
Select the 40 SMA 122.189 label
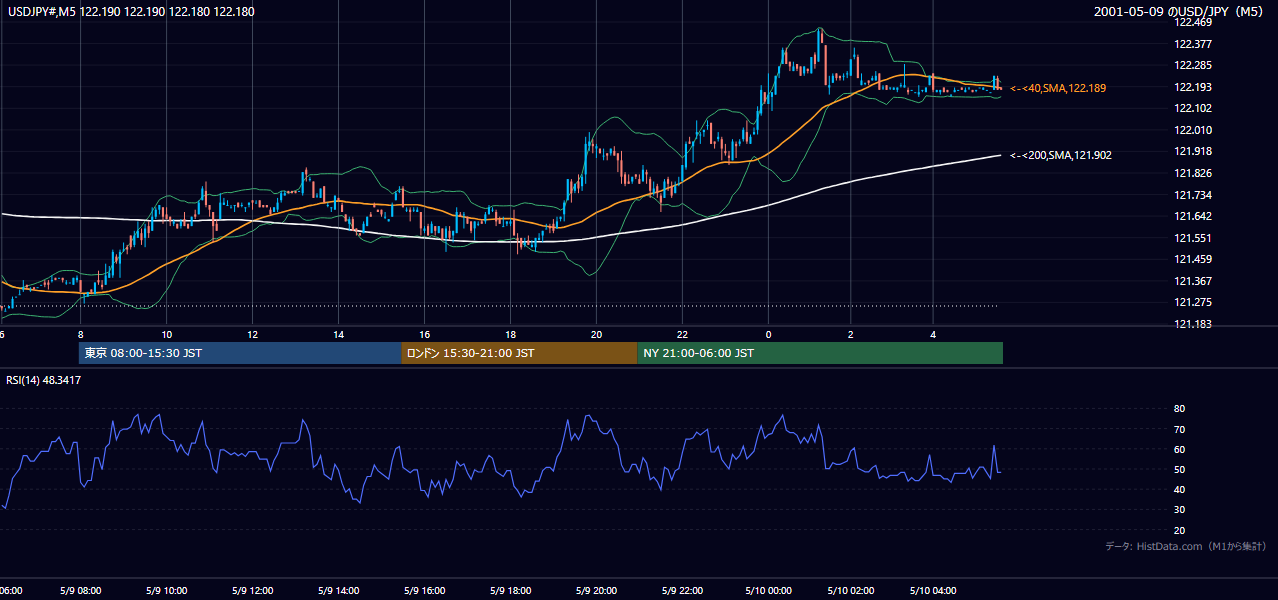1058,88
